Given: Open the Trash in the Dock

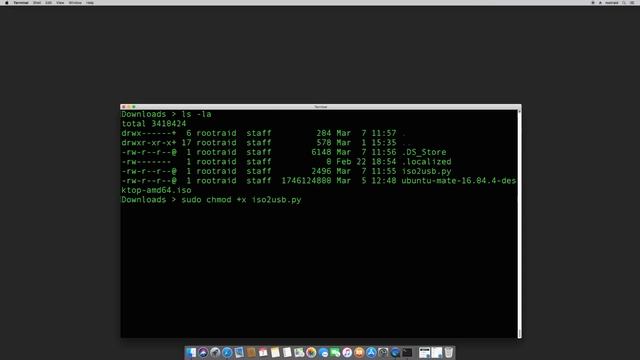Looking at the screenshot, I should coord(449,352).
